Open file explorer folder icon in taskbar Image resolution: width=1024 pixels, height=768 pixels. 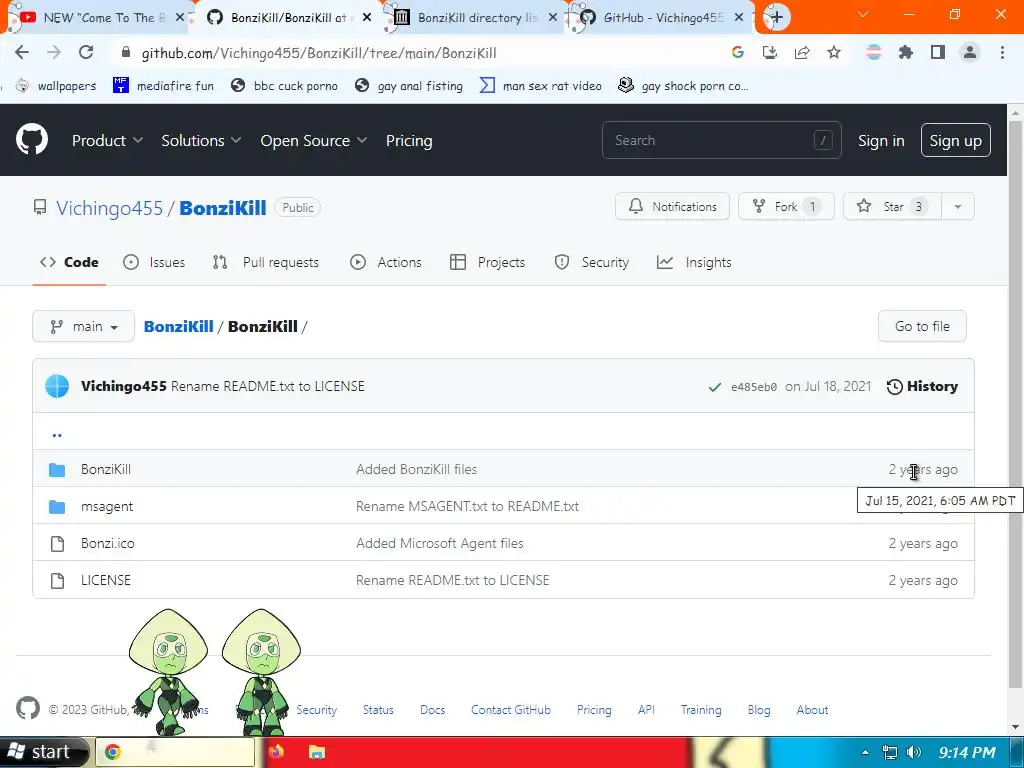click(317, 752)
